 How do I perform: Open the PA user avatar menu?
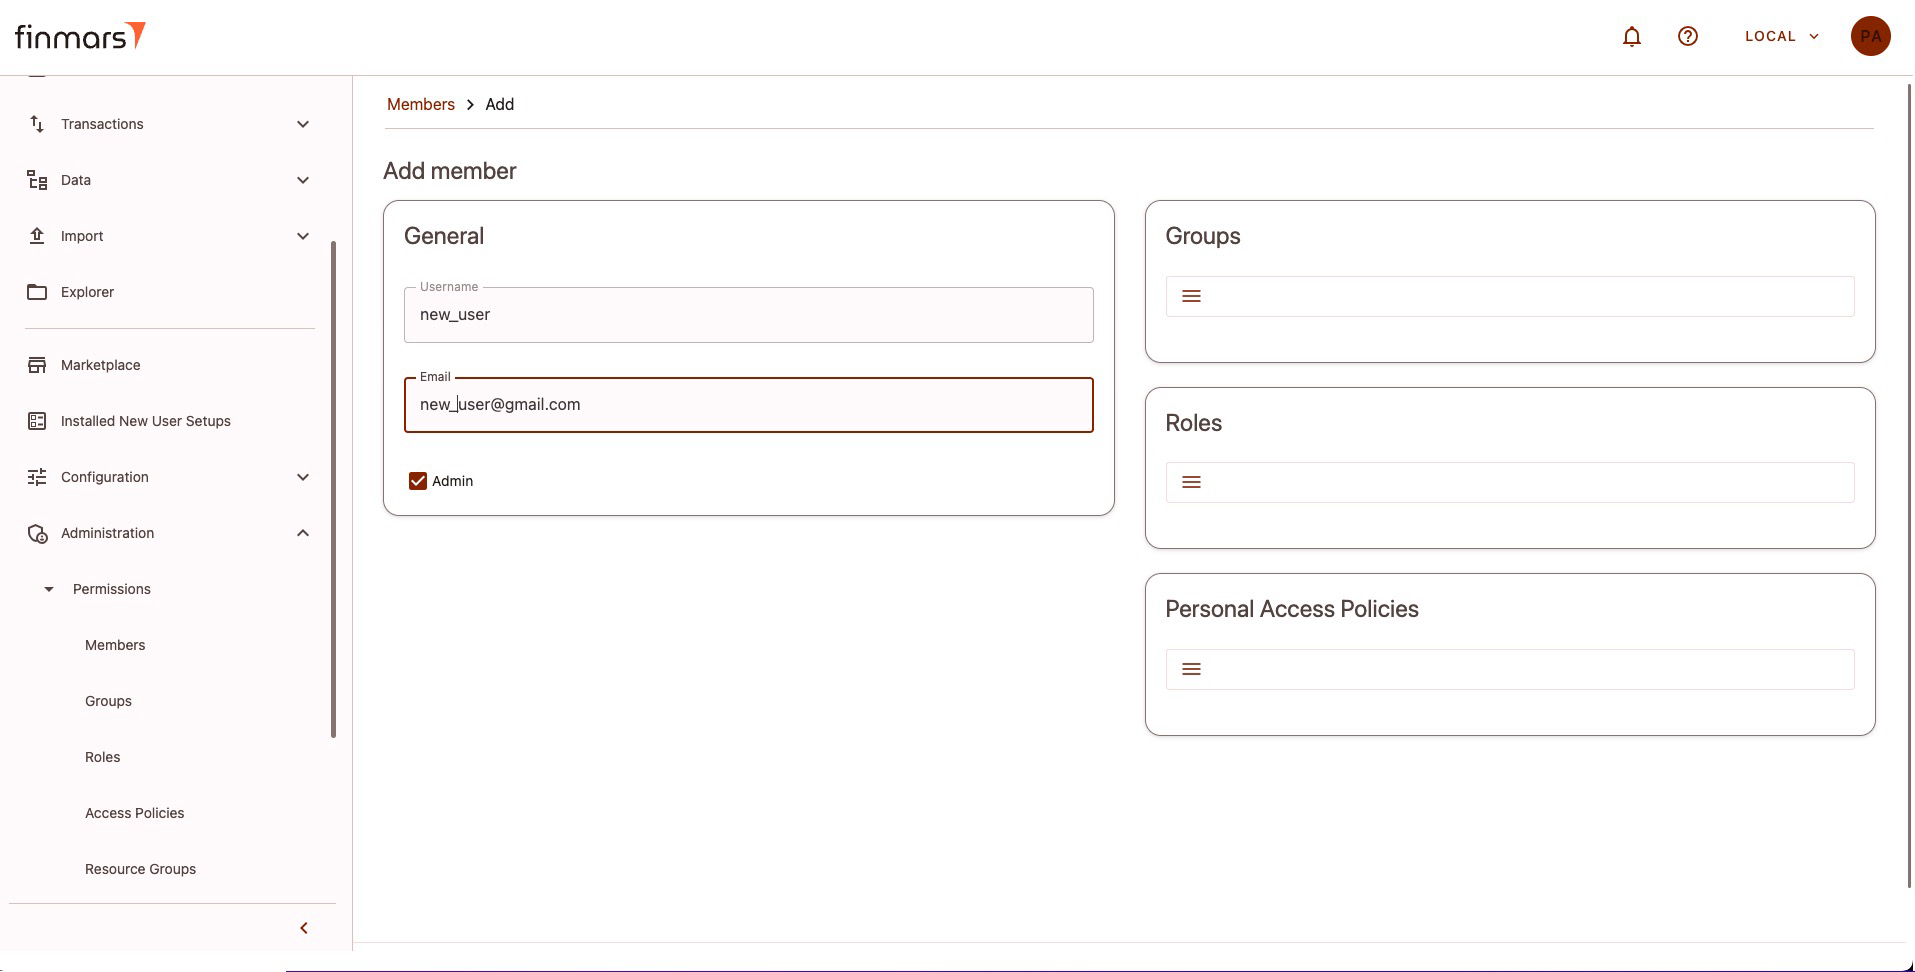(1869, 37)
